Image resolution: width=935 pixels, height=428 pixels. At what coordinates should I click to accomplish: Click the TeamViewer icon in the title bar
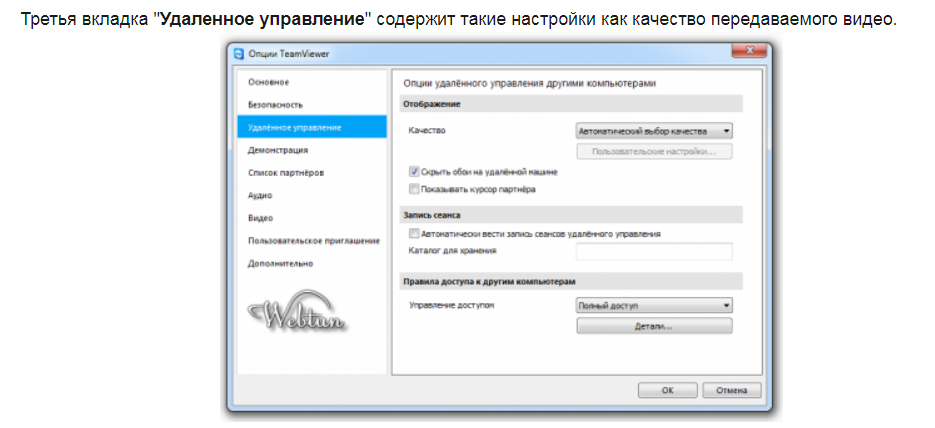(239, 54)
